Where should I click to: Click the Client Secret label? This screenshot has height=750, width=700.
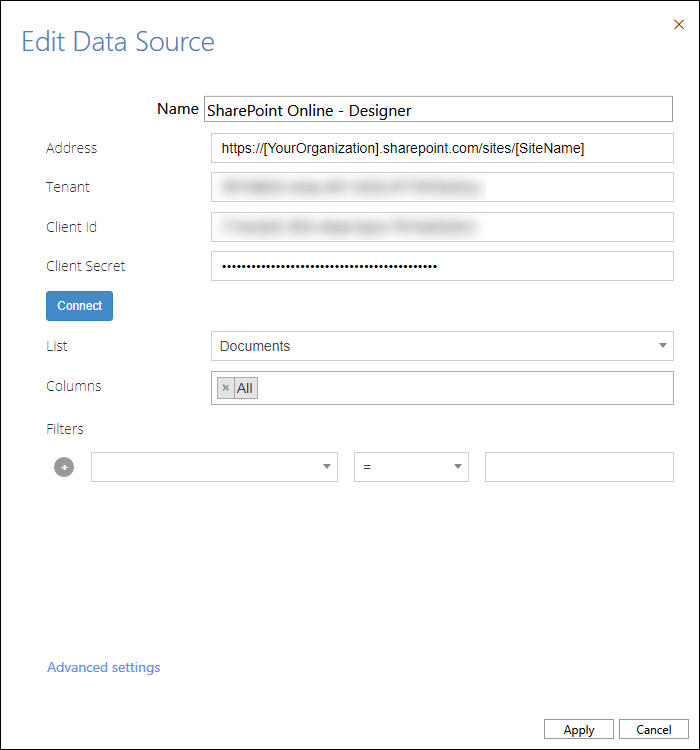[x=86, y=266]
